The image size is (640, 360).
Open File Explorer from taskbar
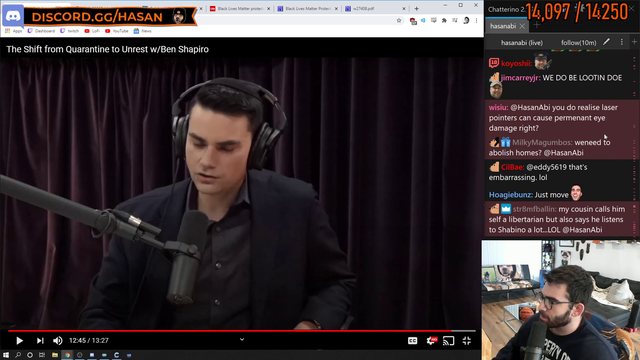pyautogui.click(x=55, y=355)
